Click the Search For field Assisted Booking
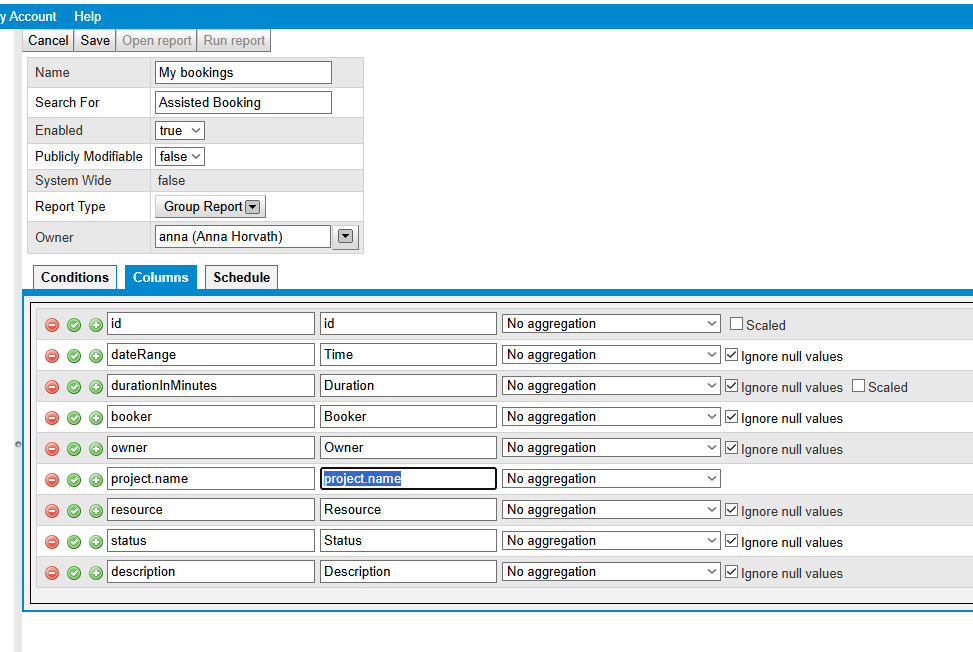The width and height of the screenshot is (973, 652). [x=243, y=102]
